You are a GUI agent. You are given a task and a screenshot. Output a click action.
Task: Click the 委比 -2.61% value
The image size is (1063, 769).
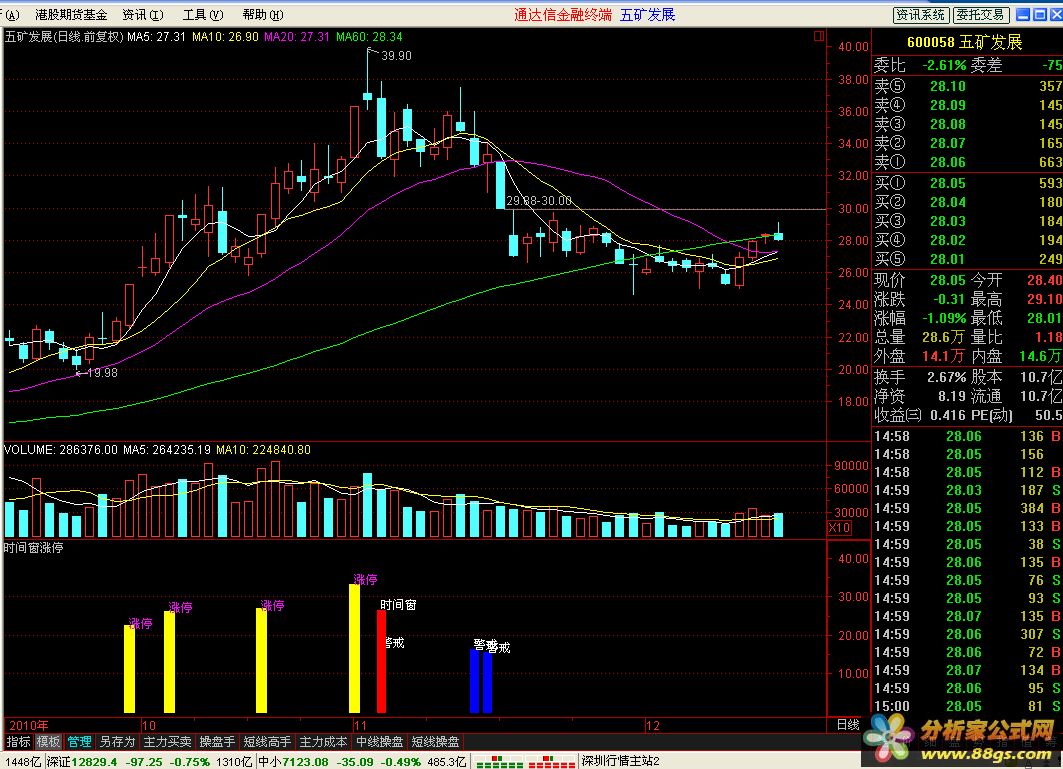[944, 65]
